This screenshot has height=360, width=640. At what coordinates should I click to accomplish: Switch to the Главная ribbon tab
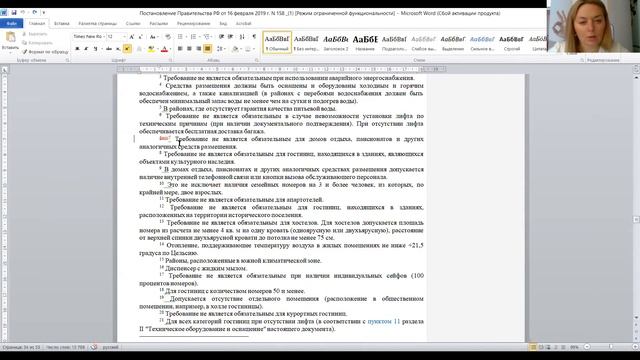pos(37,24)
